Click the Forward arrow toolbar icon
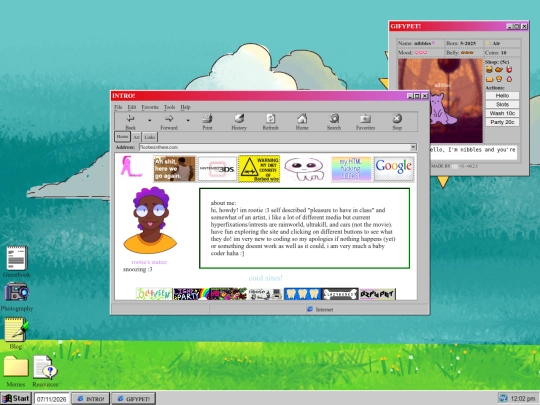The width and height of the screenshot is (540, 405). [x=169, y=119]
